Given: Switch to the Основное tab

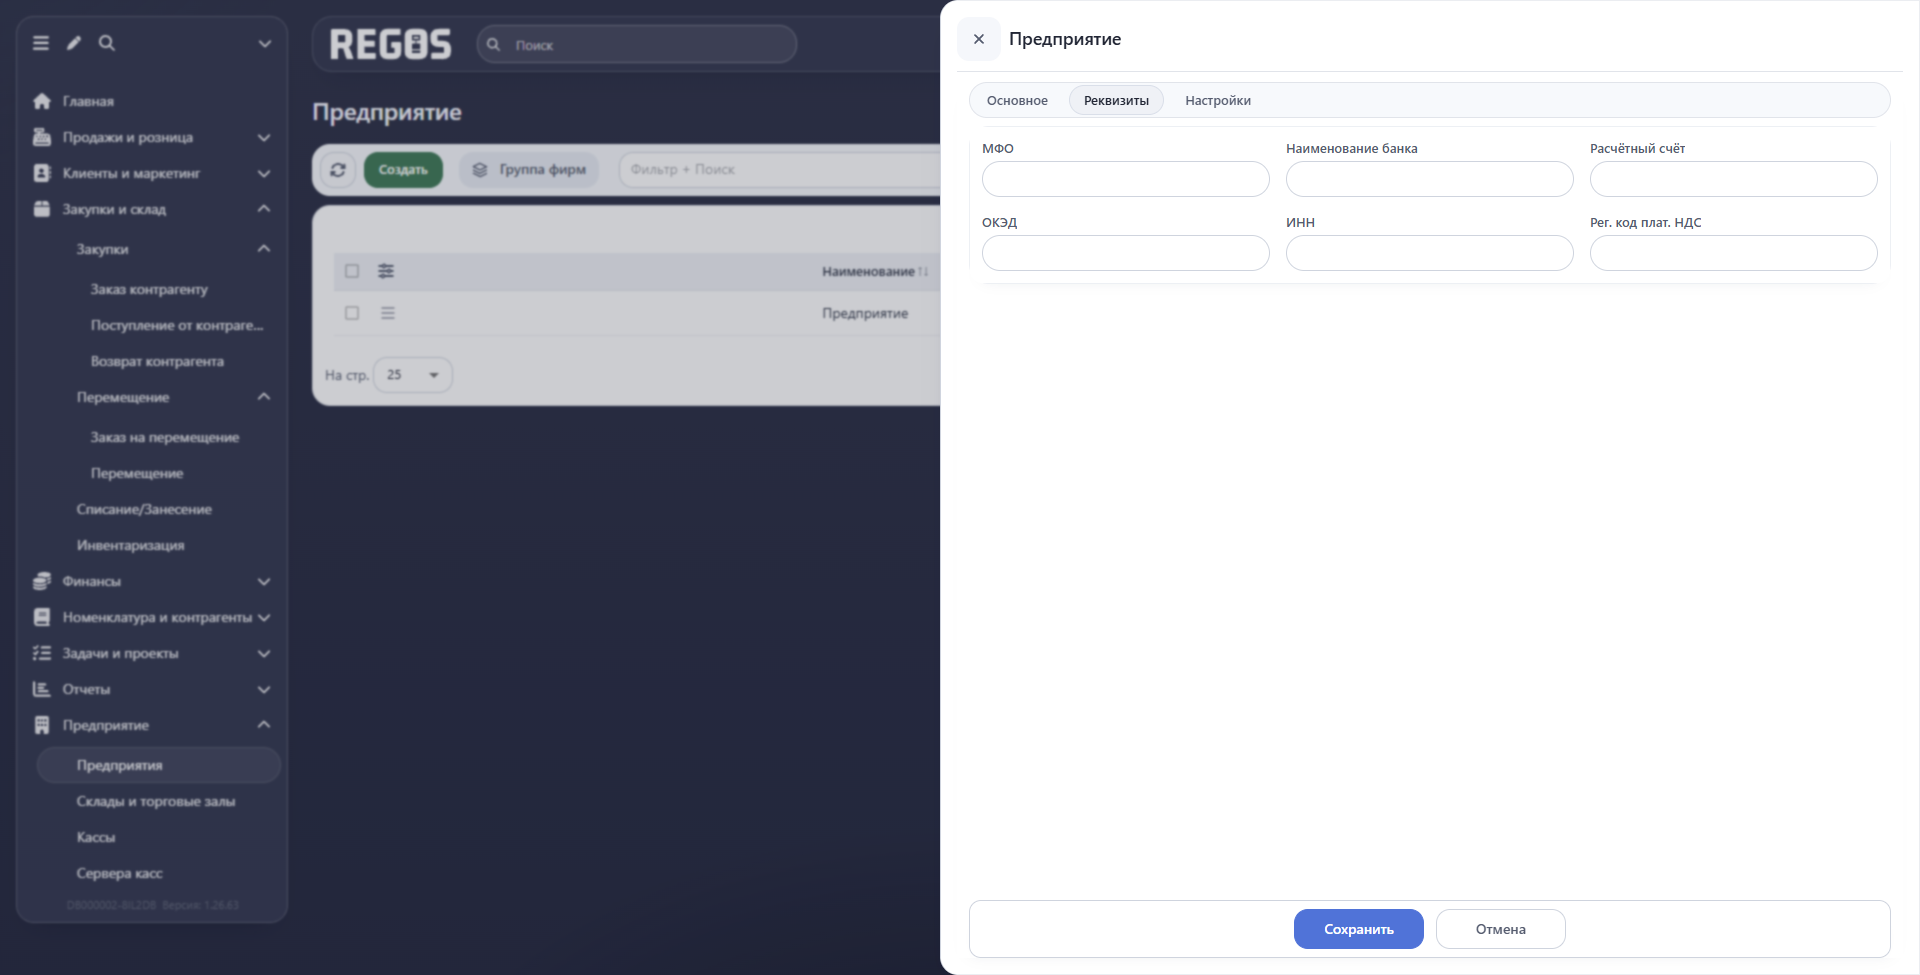Looking at the screenshot, I should click(x=1017, y=100).
